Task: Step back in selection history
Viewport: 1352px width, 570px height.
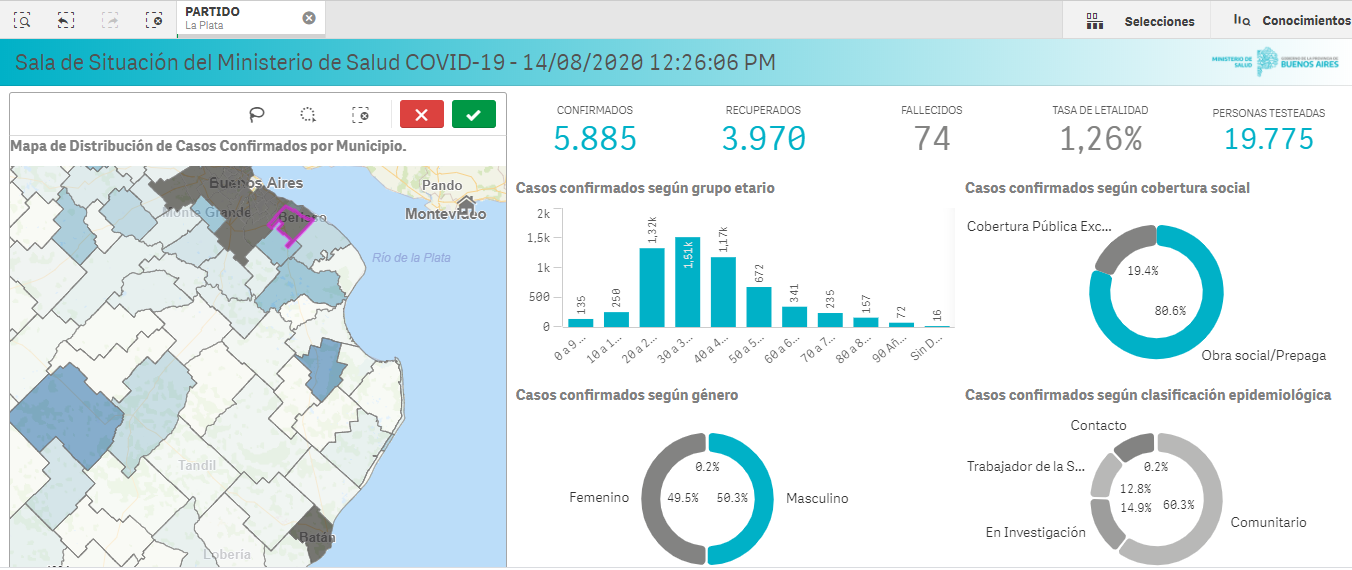Action: point(66,19)
